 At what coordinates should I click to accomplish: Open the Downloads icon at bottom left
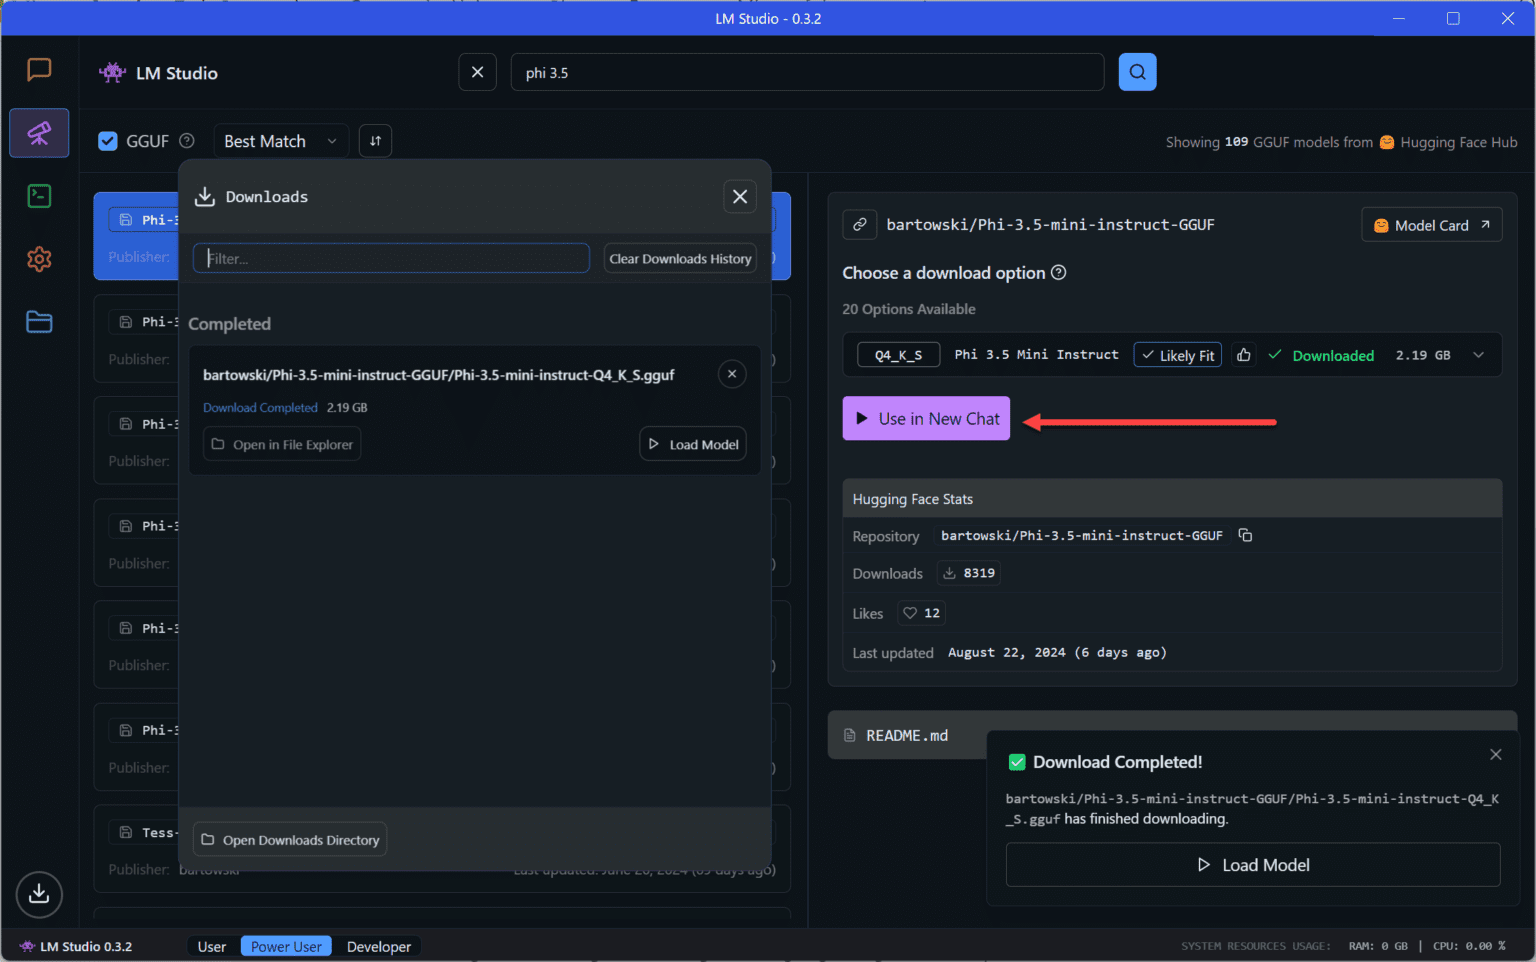click(39, 895)
